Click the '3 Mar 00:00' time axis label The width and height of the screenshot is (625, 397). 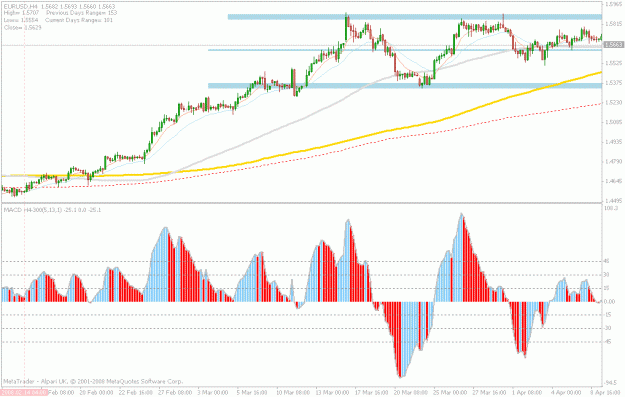tap(212, 393)
